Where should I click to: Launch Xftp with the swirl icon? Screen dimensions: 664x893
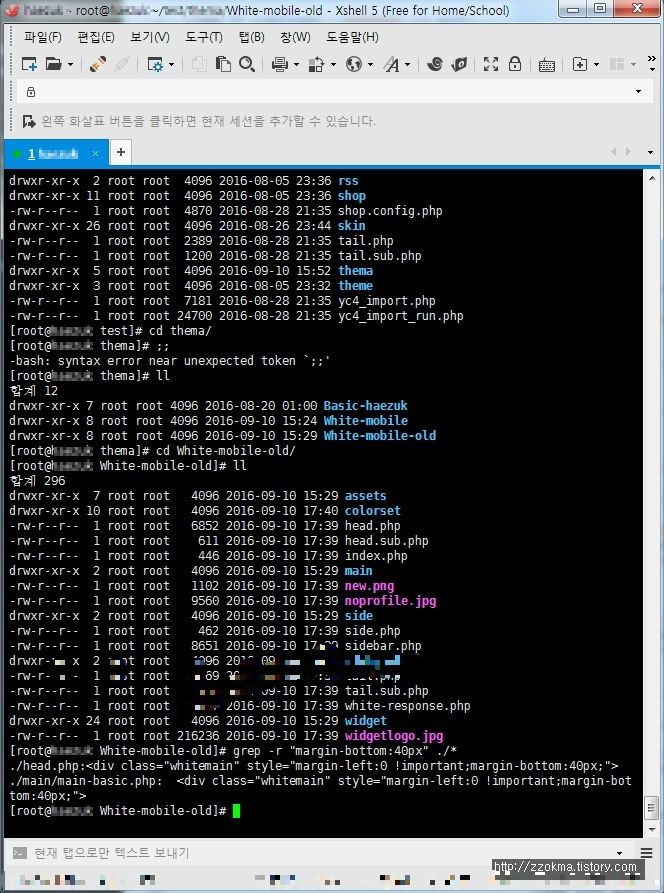tap(435, 64)
